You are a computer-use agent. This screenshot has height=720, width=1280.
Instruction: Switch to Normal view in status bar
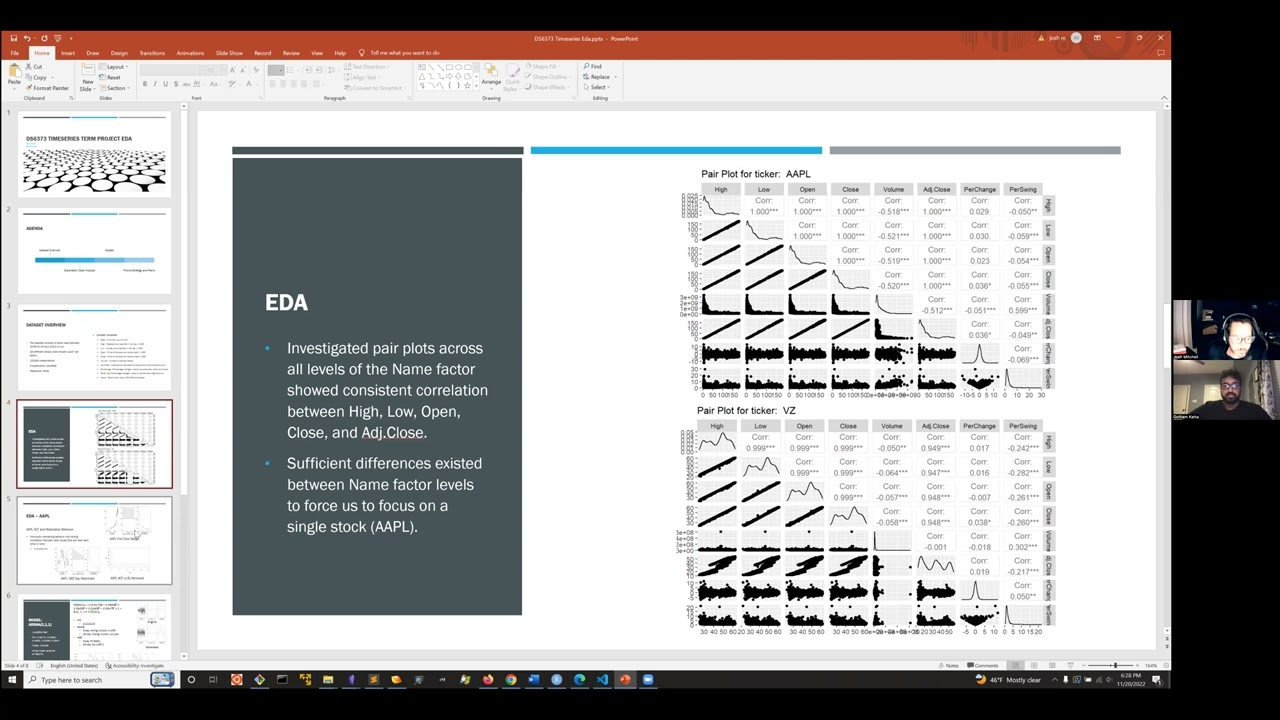1015,665
